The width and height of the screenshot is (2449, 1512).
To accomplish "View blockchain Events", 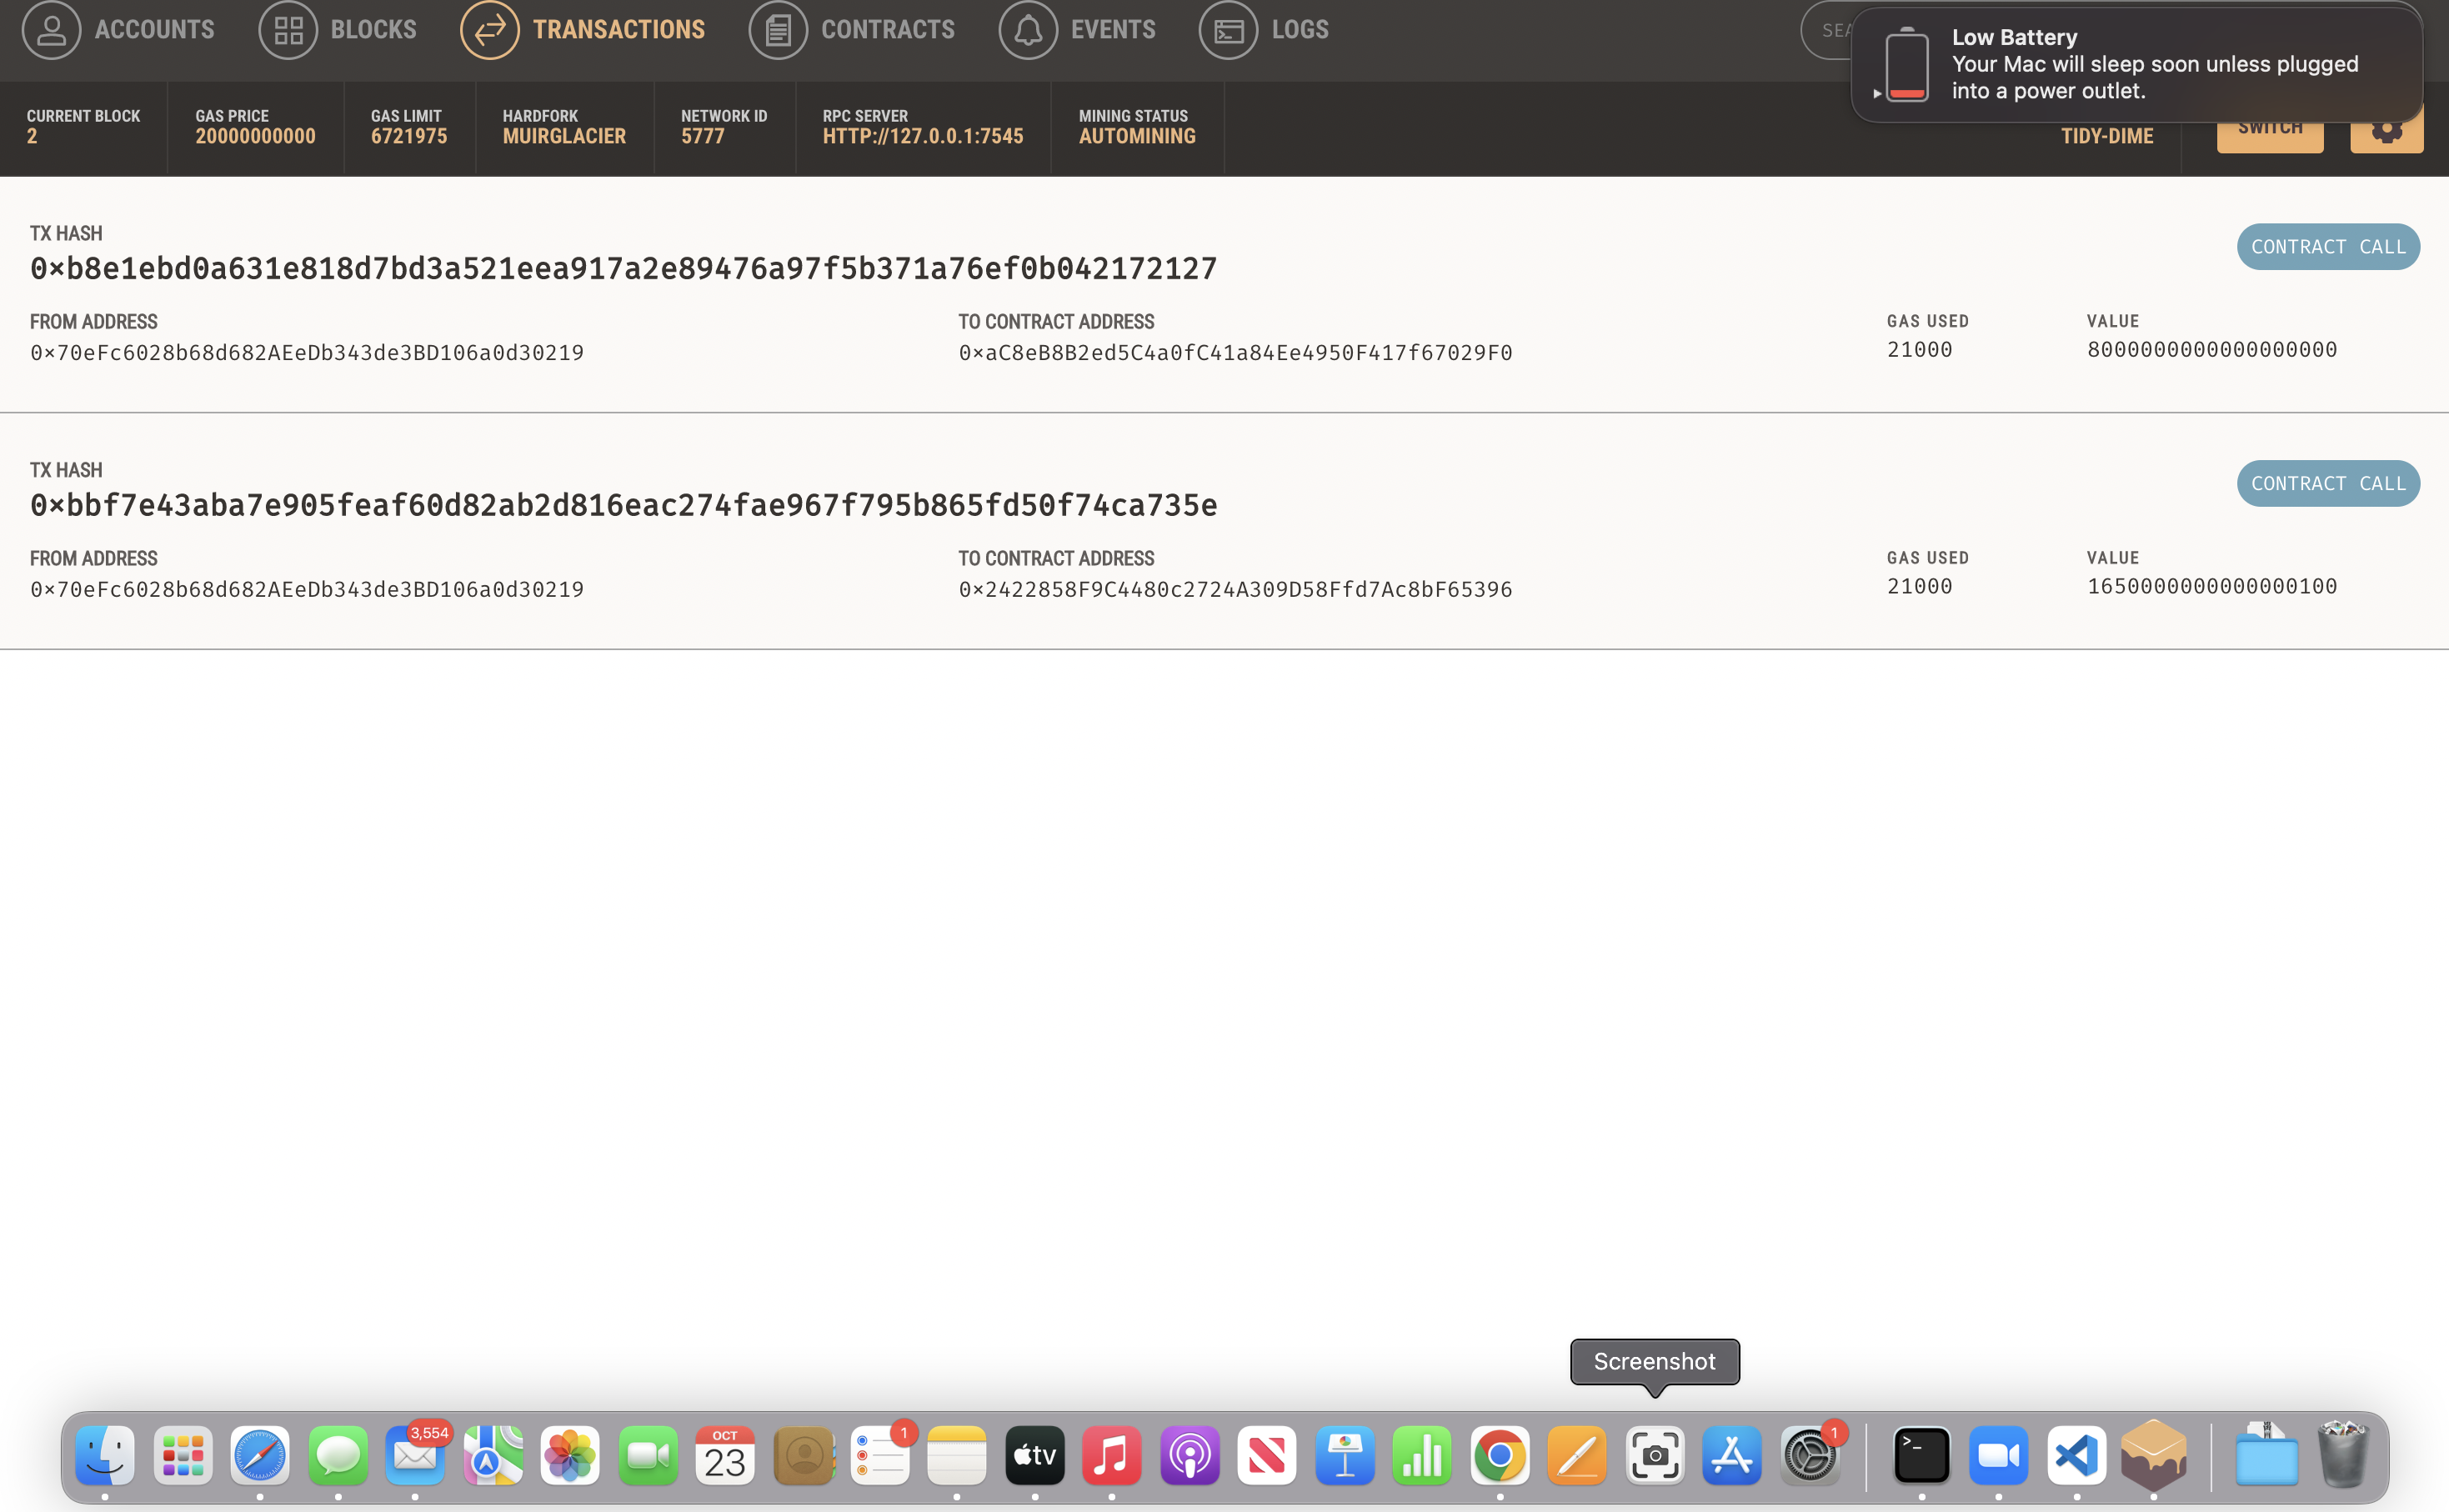I will click(x=1078, y=29).
